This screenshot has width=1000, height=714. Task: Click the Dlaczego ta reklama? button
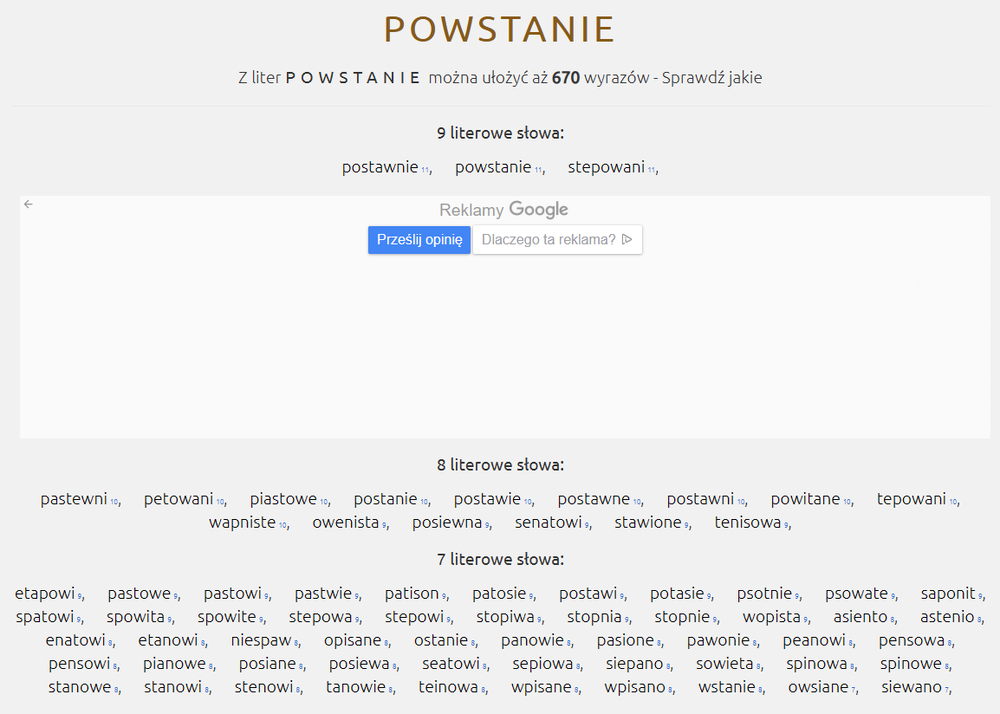point(557,240)
